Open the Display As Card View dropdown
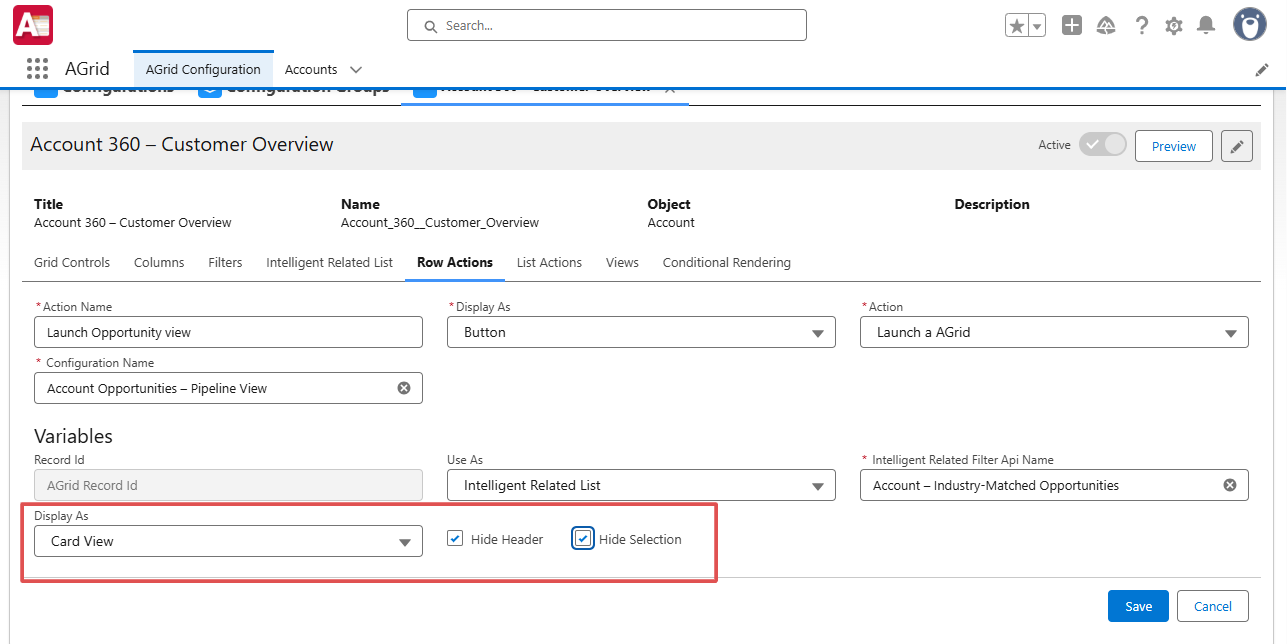Viewport: 1287px width, 644px height. (x=228, y=541)
